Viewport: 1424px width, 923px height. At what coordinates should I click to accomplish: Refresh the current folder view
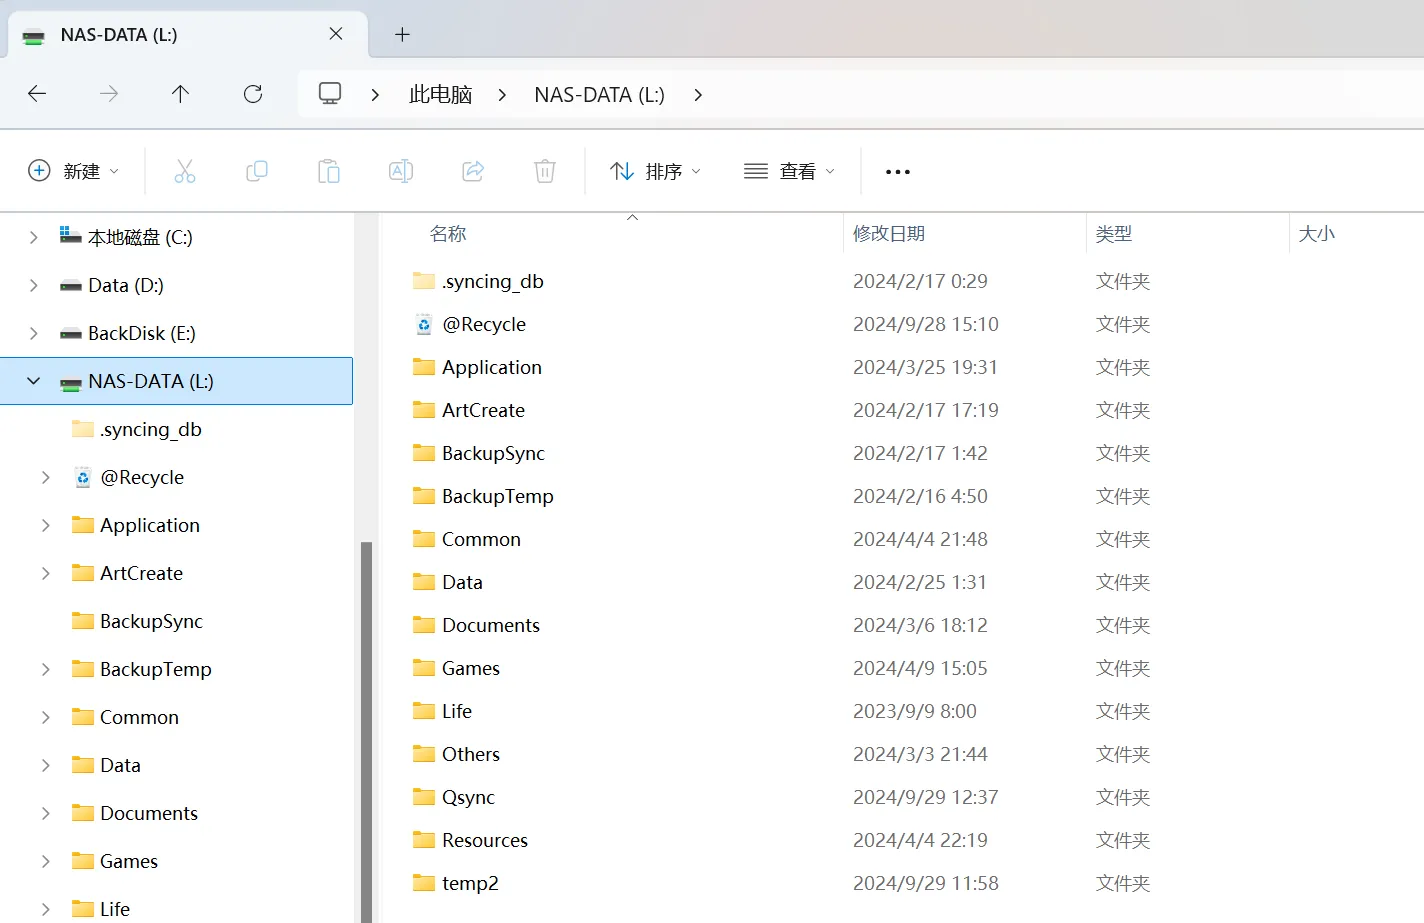pyautogui.click(x=253, y=94)
